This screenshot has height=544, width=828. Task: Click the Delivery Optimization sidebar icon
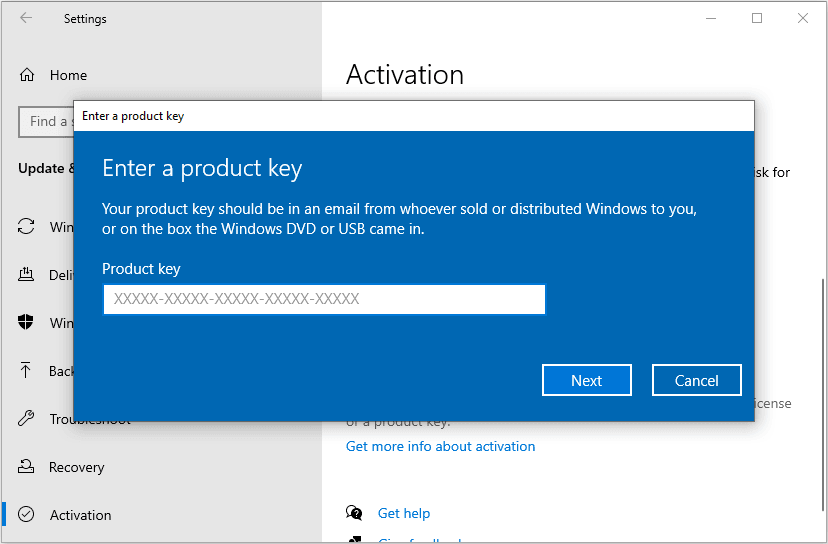[27, 275]
